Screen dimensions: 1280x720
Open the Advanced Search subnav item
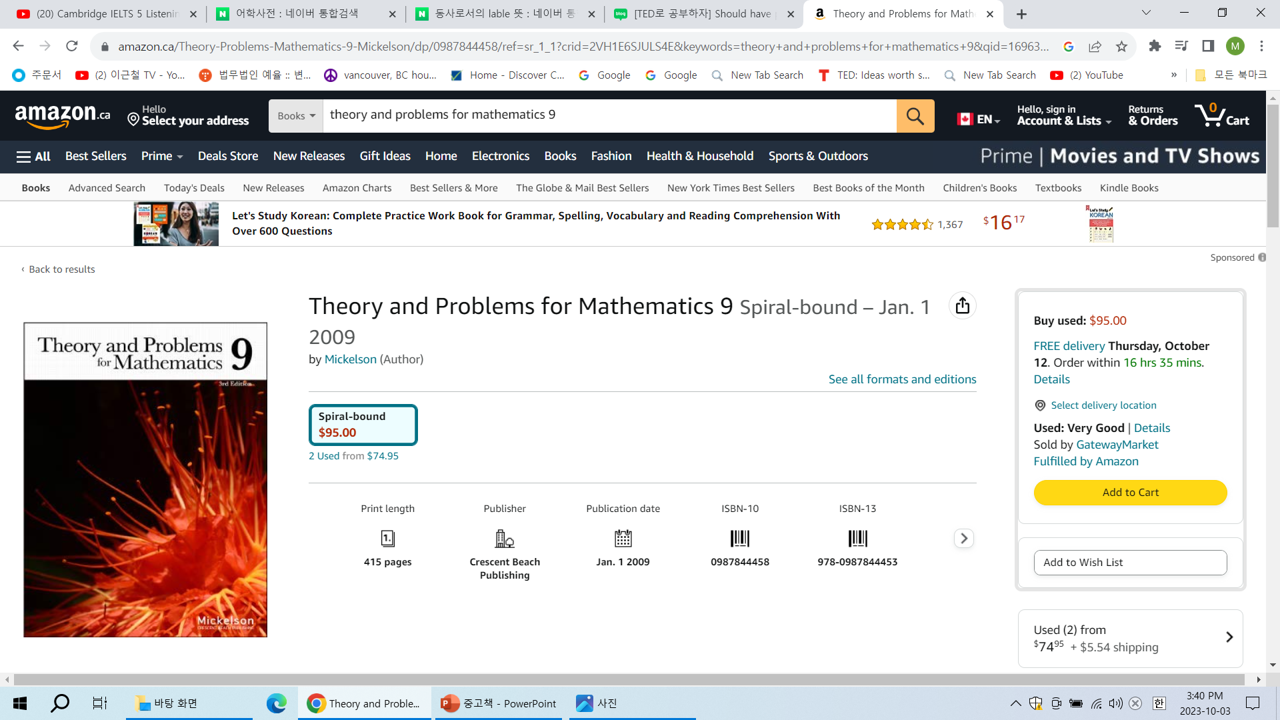pos(107,188)
